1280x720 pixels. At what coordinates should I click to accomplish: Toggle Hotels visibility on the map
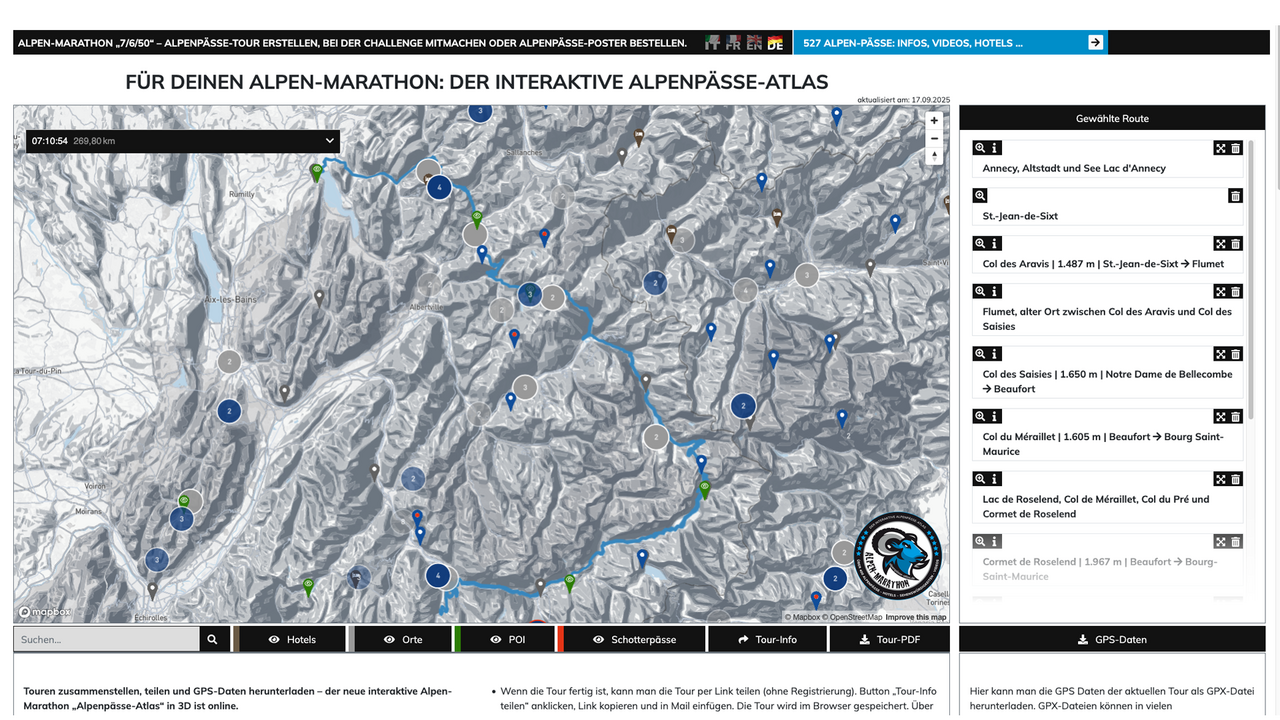(291, 639)
